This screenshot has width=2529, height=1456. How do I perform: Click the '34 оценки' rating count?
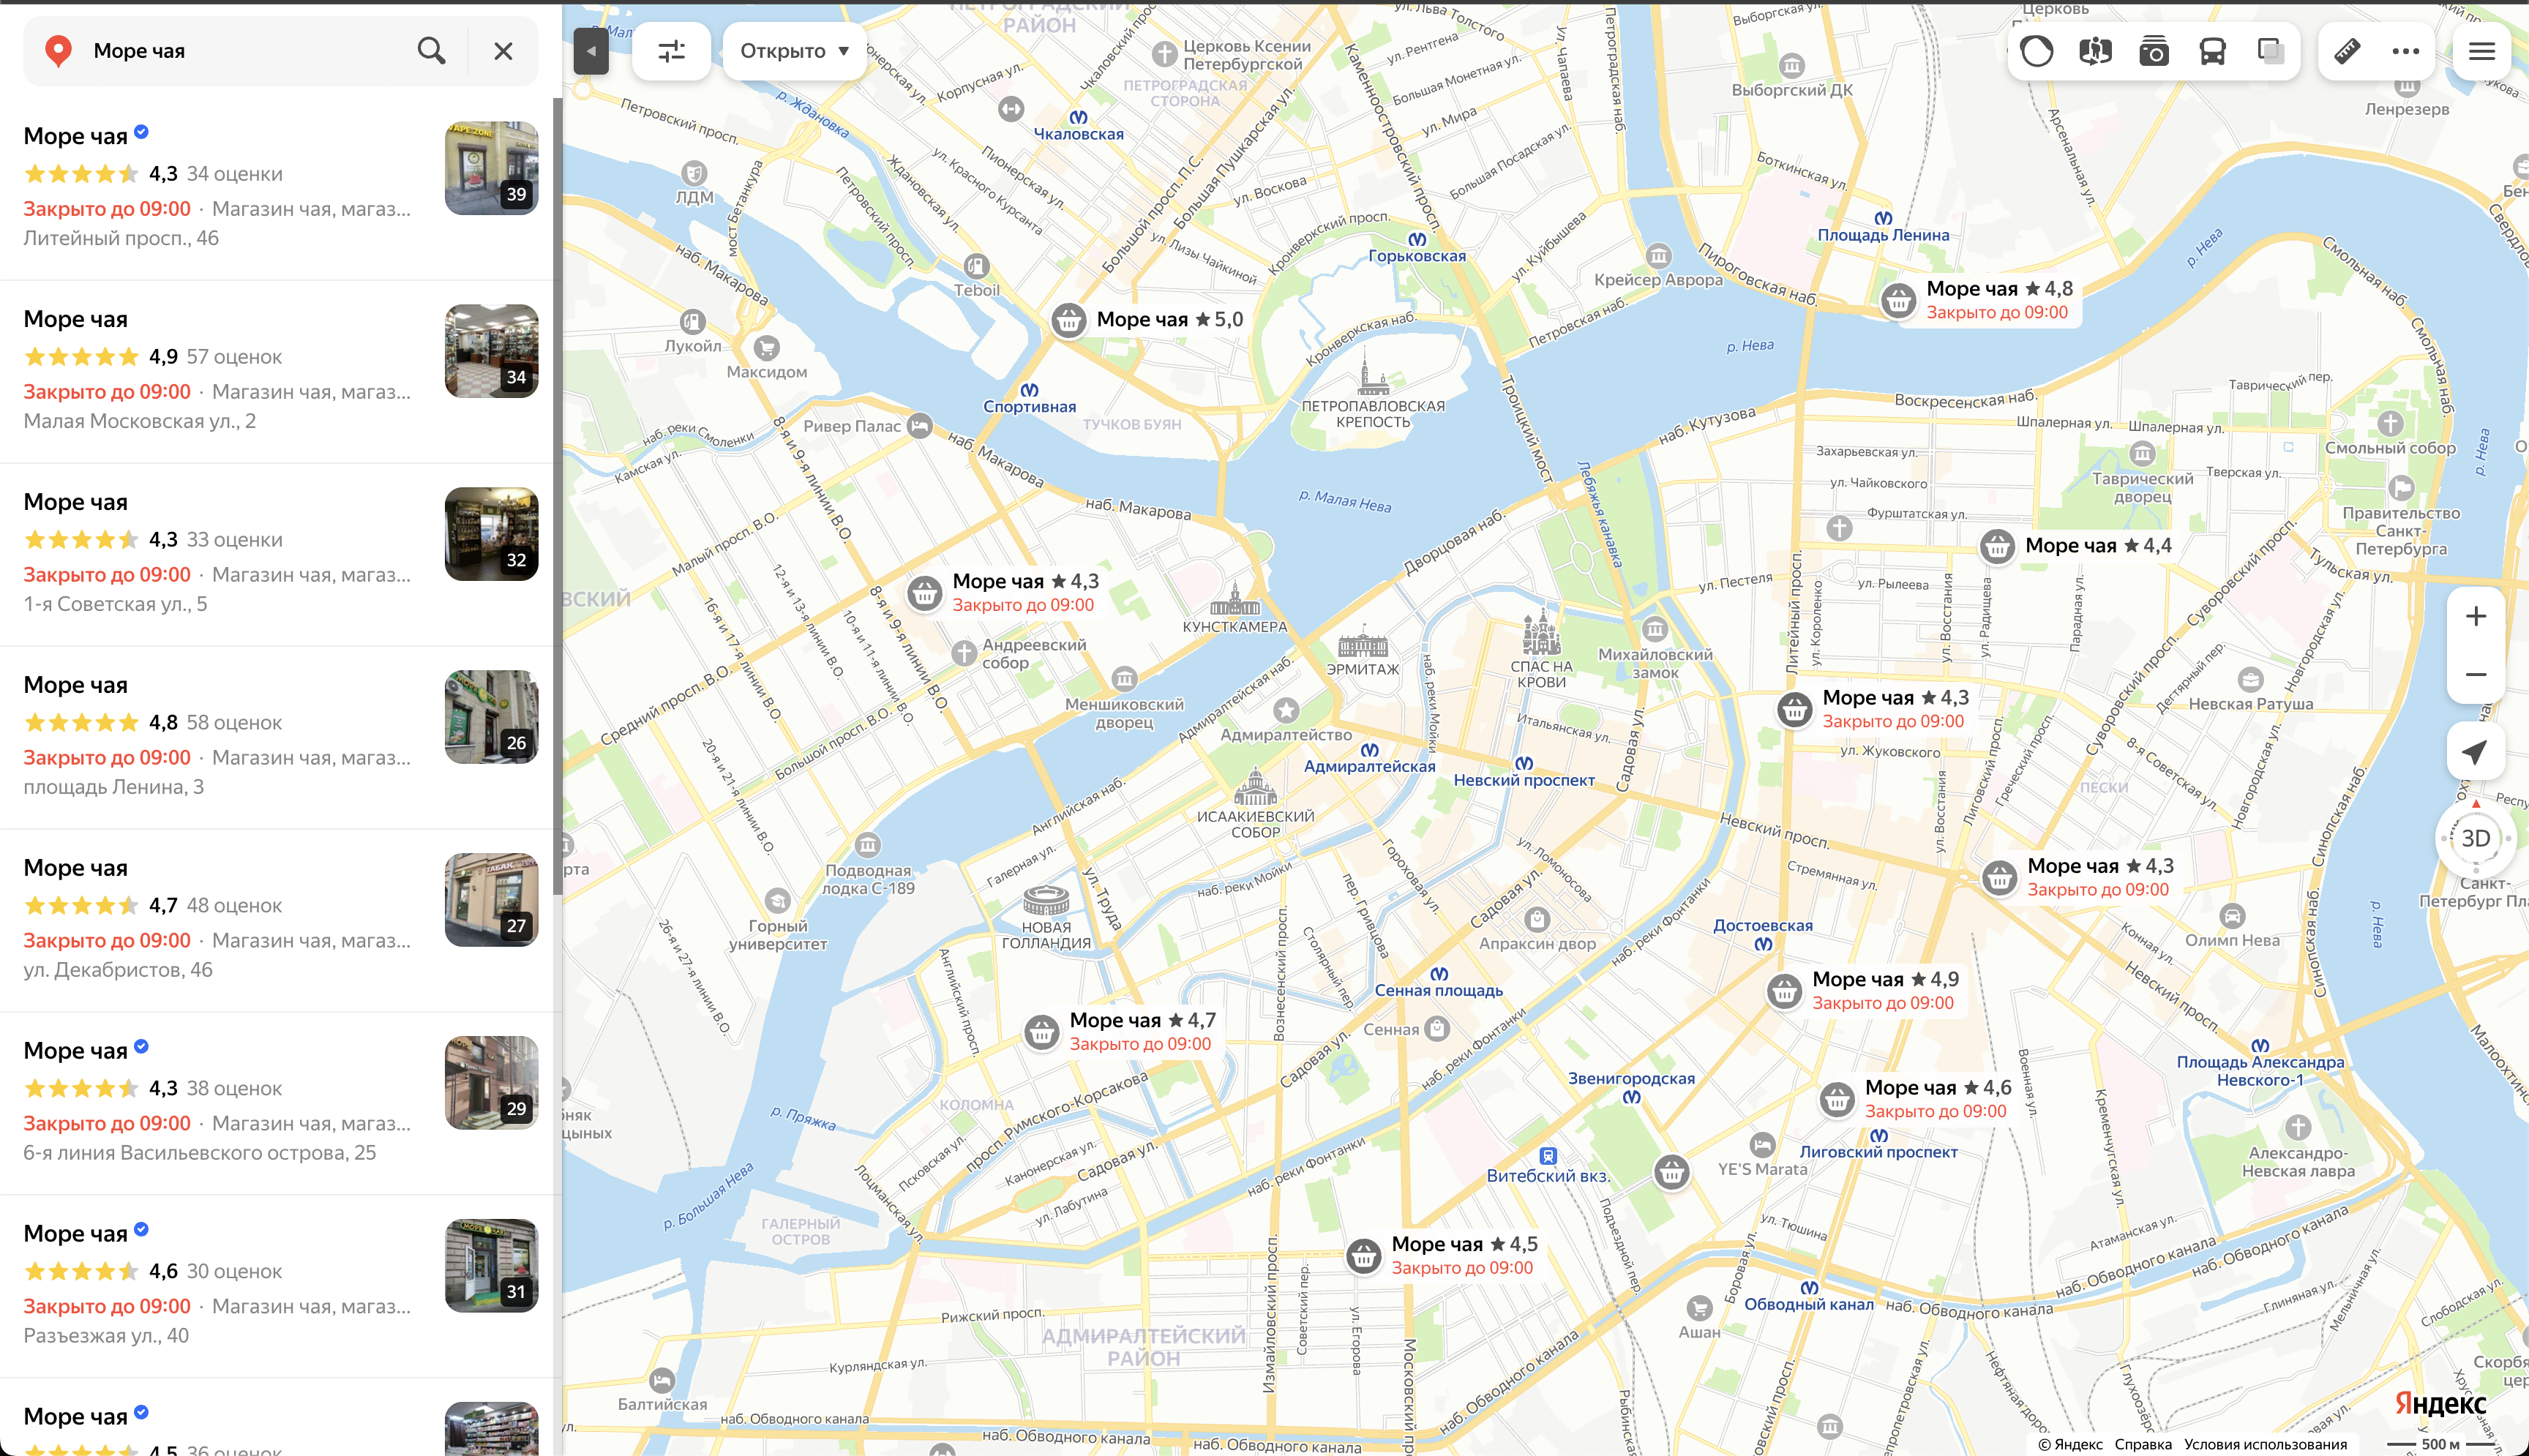tap(235, 174)
